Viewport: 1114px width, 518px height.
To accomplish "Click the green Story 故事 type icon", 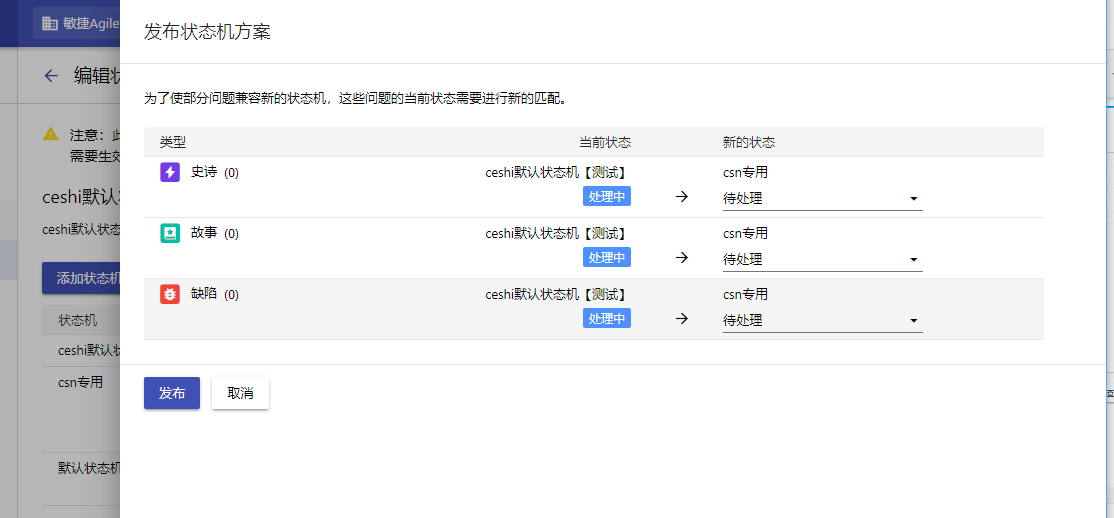I will pyautogui.click(x=170, y=233).
